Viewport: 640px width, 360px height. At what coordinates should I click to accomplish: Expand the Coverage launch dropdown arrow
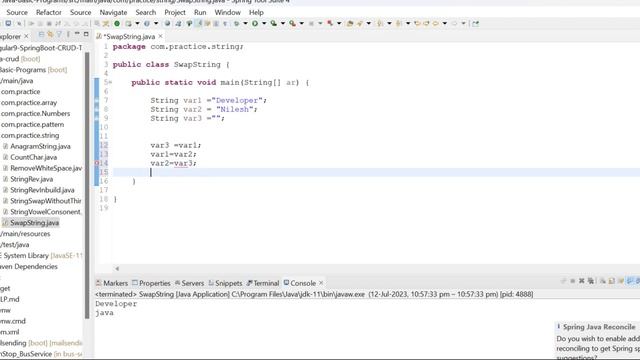(x=283, y=23)
